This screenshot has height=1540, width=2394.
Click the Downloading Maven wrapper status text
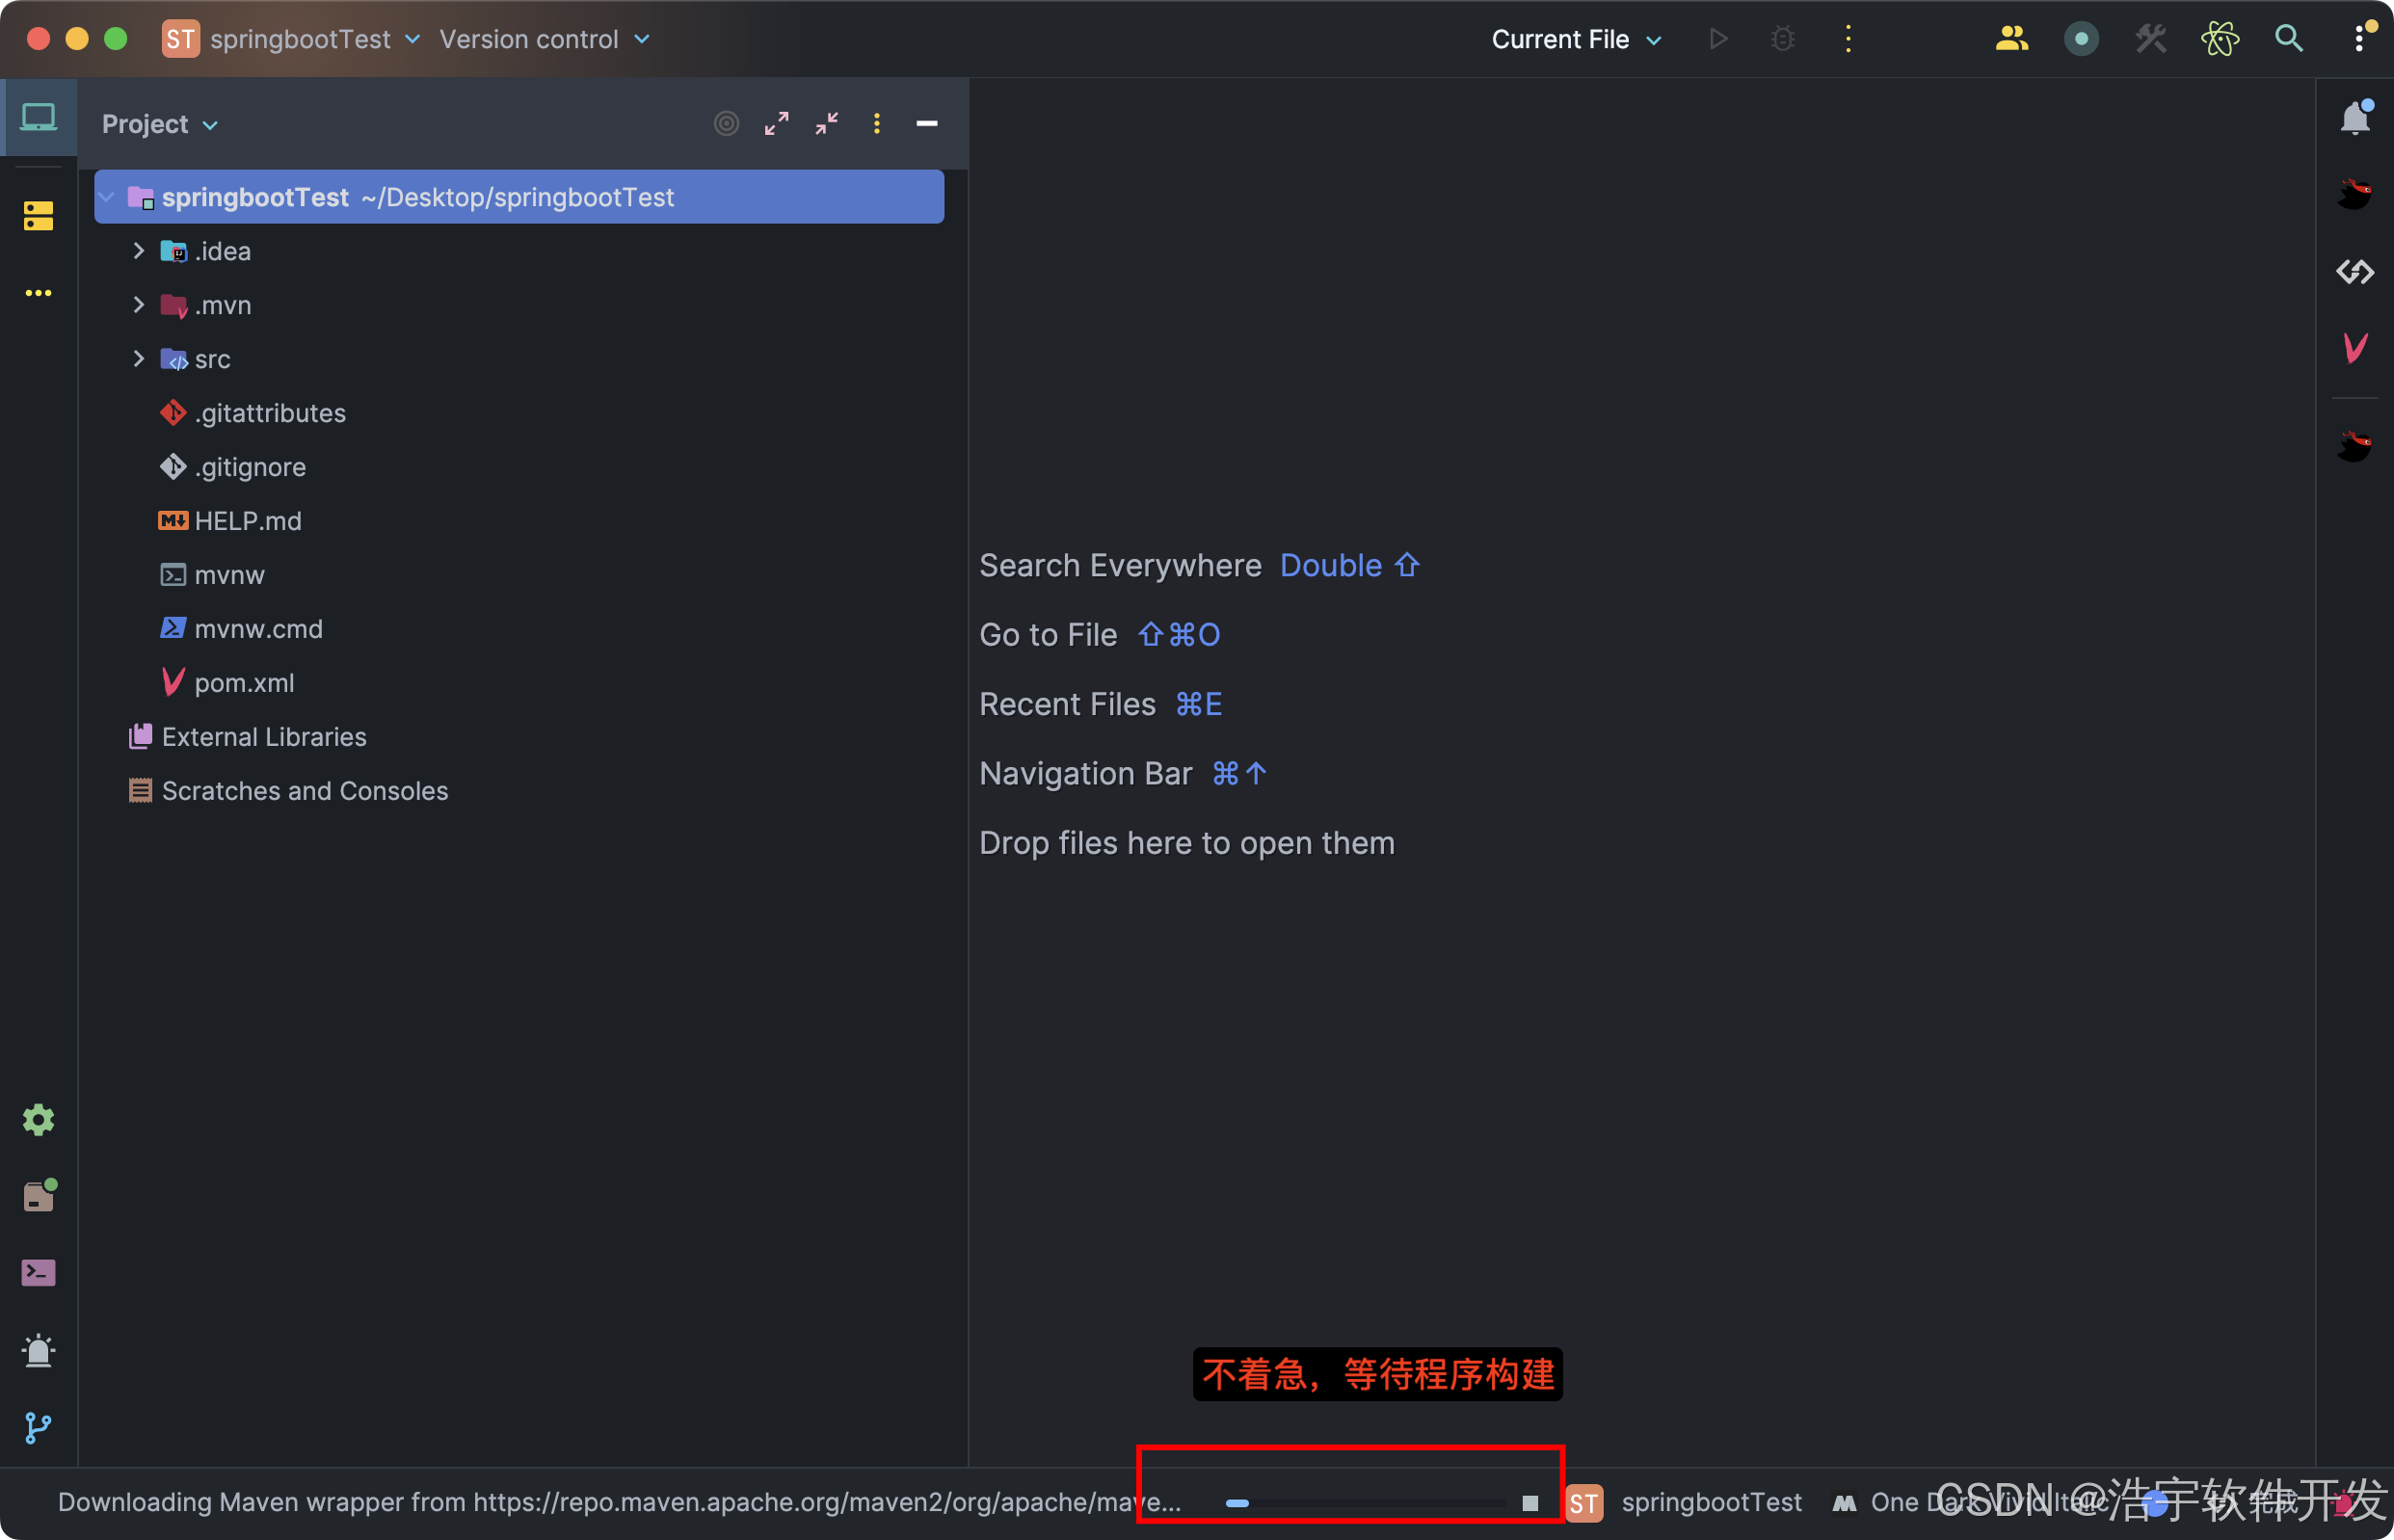coord(619,1502)
